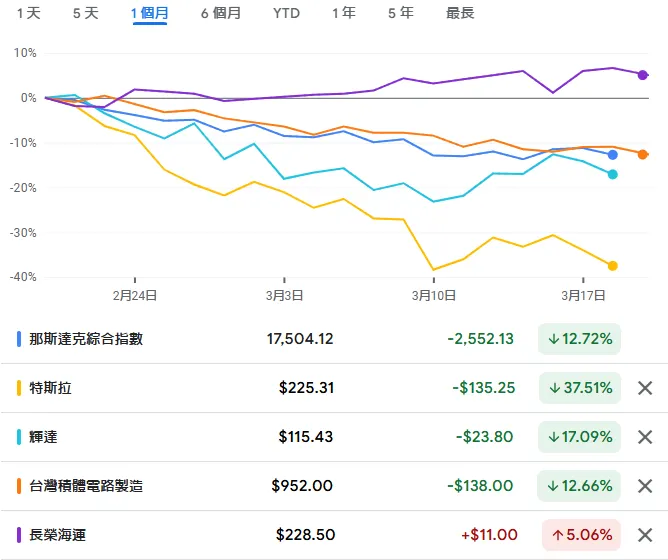Image resolution: width=668 pixels, height=560 pixels.
Task: Switch to the 1 天 range tab
Action: click(x=29, y=13)
